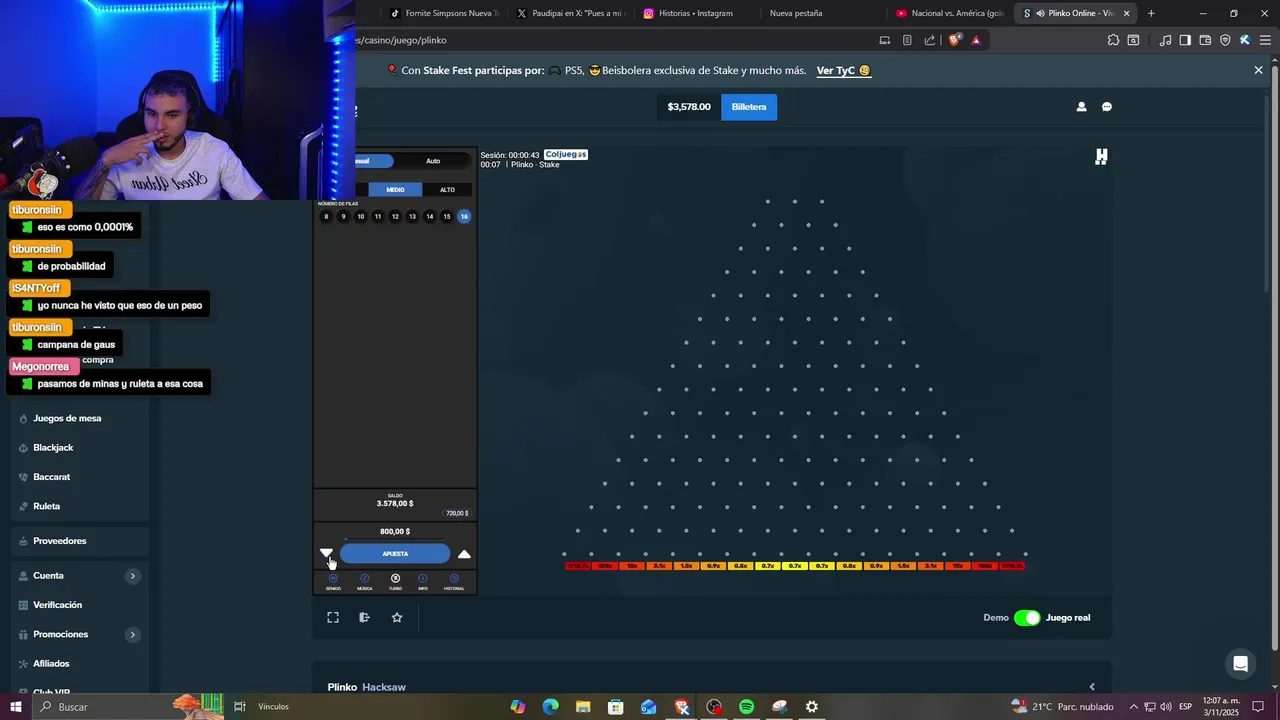Select 16 rows
The height and width of the screenshot is (720, 1280).
pos(464,217)
